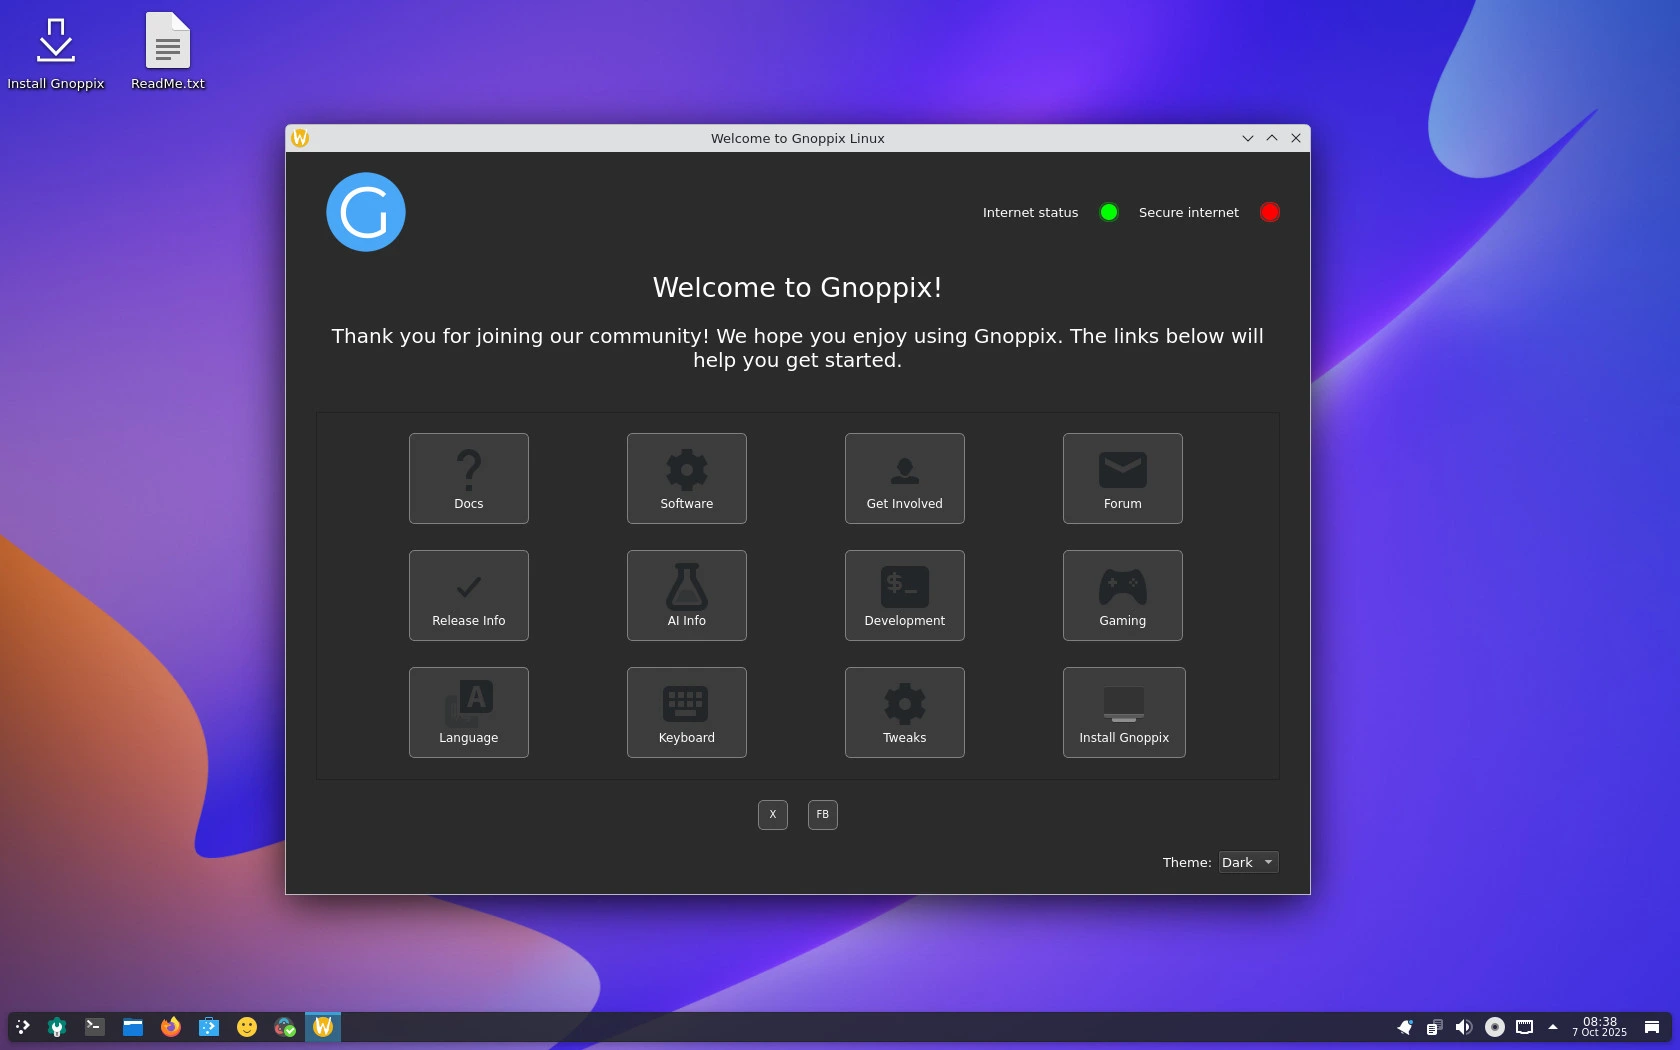Launch the Development terminal tile
This screenshot has width=1680, height=1050.
[x=904, y=595]
